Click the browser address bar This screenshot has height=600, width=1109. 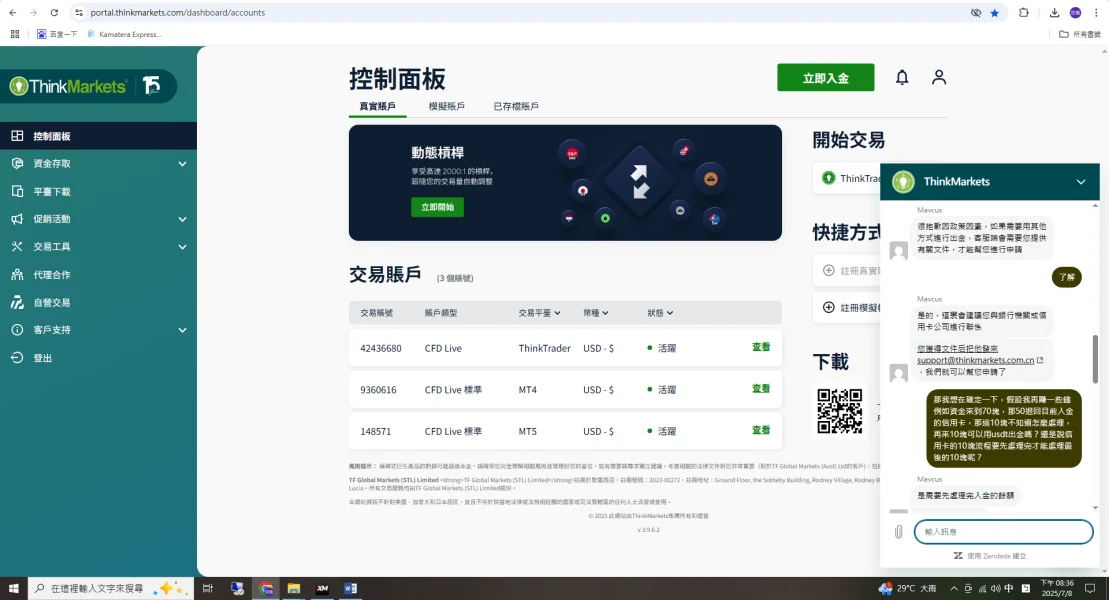click(523, 13)
